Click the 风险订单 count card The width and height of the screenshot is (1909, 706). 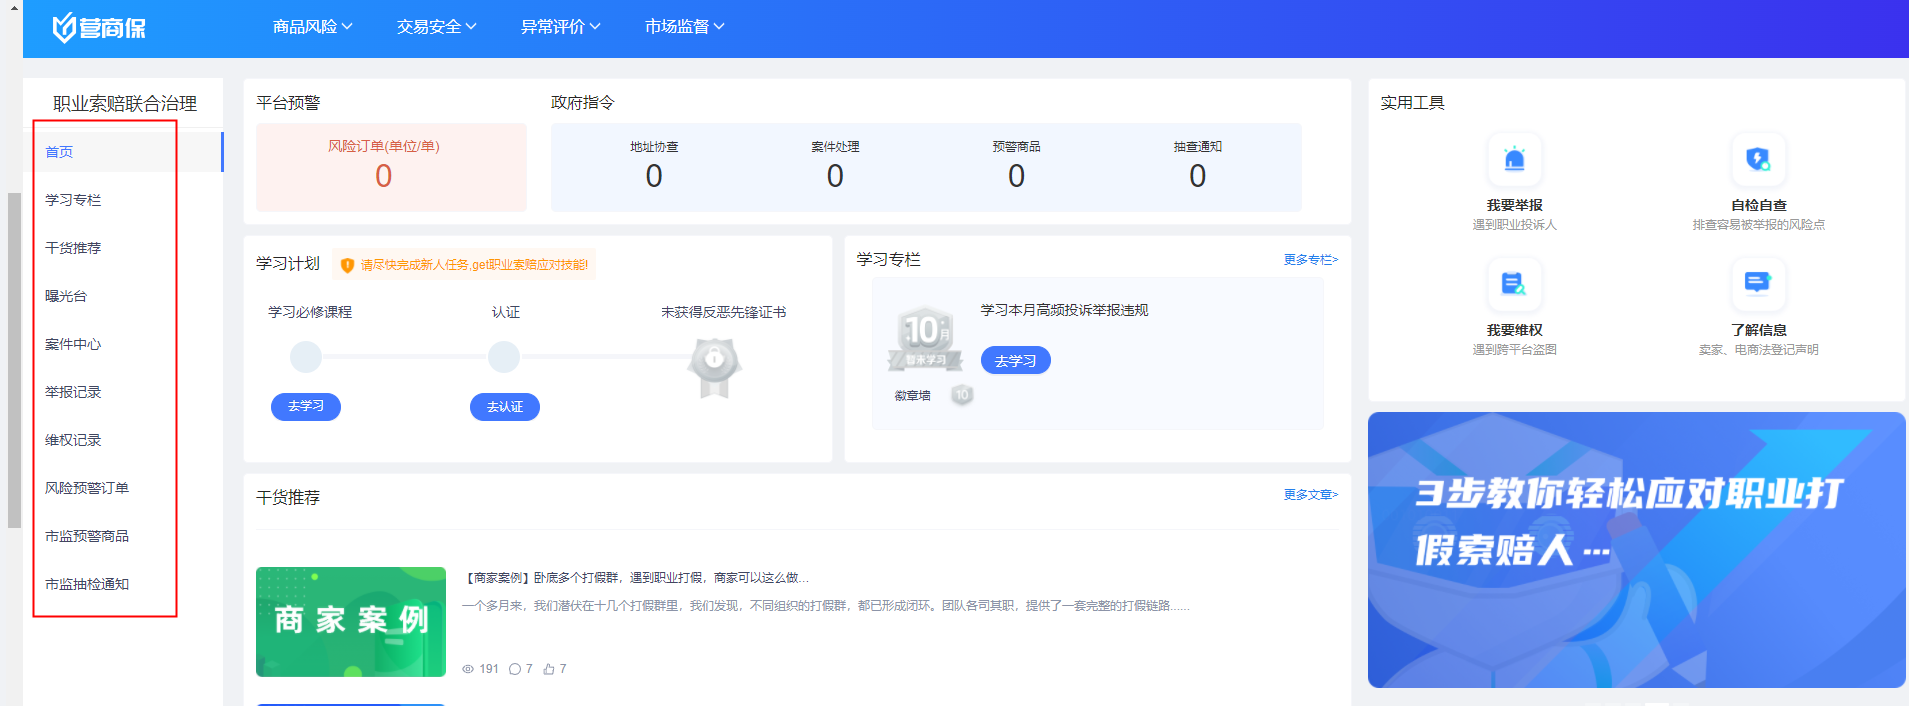coord(391,167)
